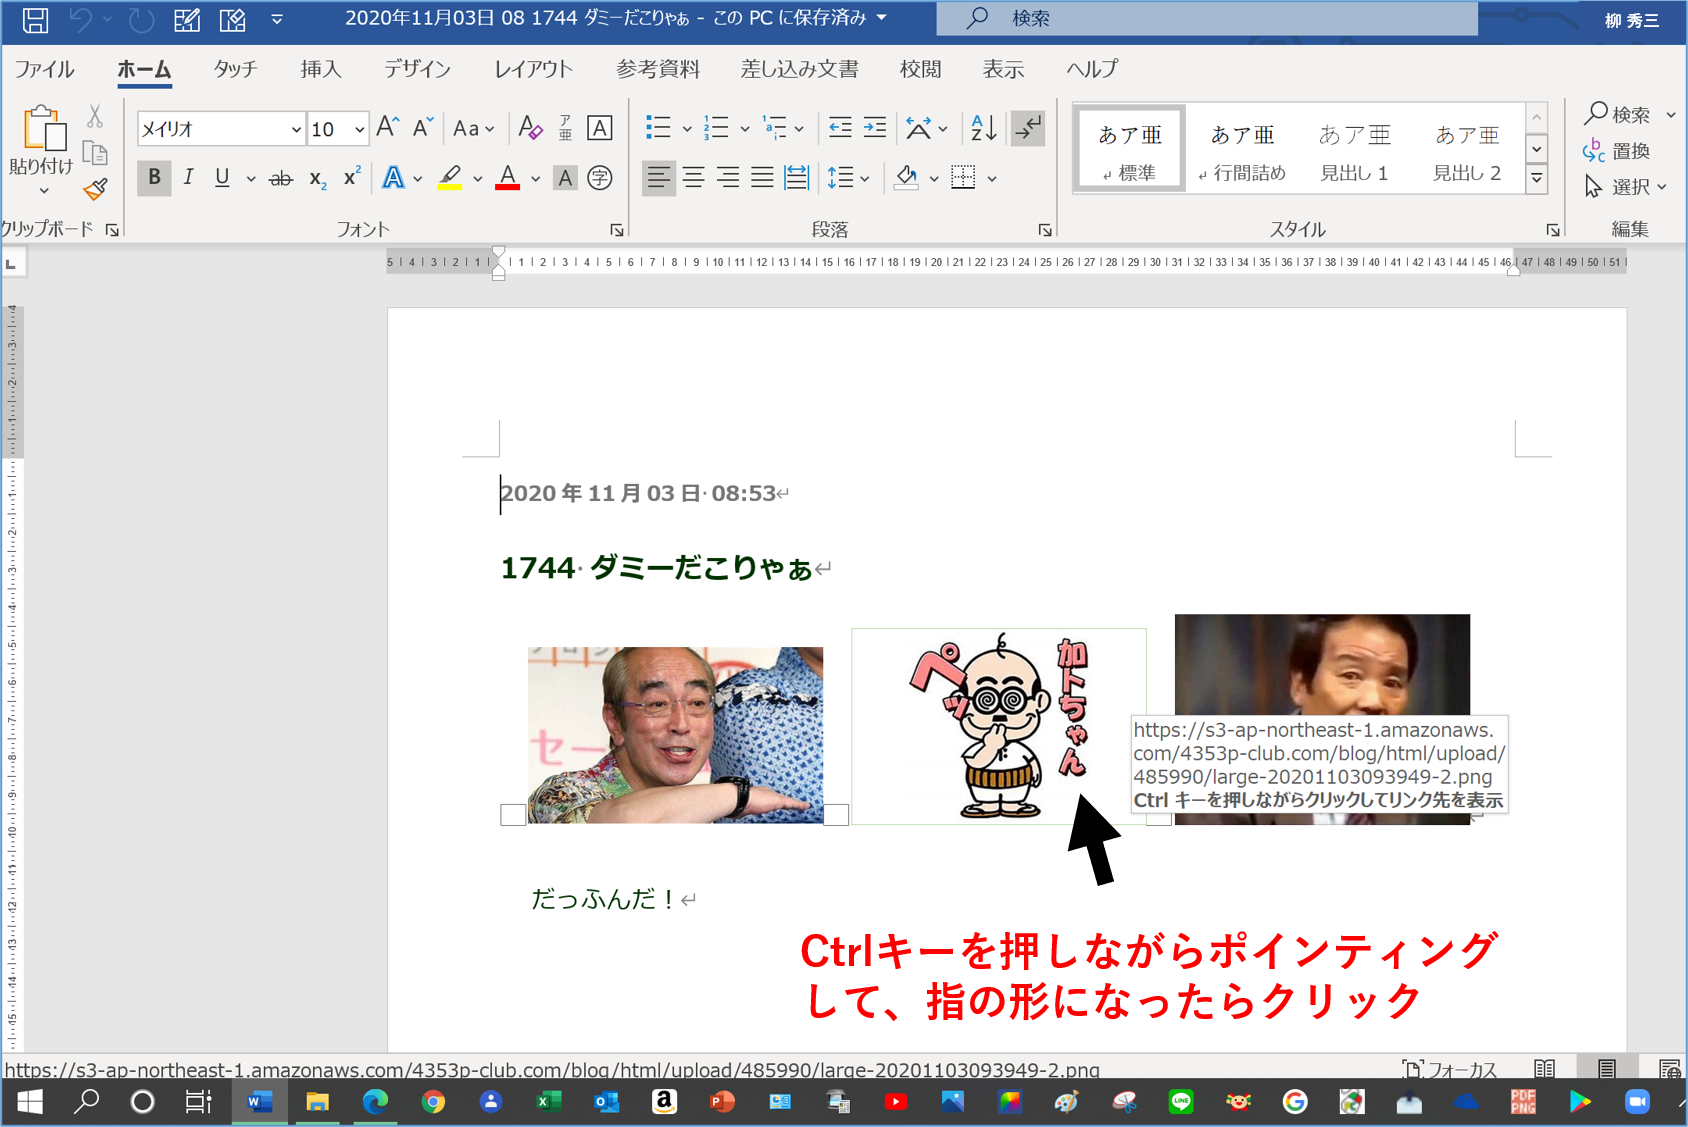Apply strikethrough formatting

pos(281,178)
